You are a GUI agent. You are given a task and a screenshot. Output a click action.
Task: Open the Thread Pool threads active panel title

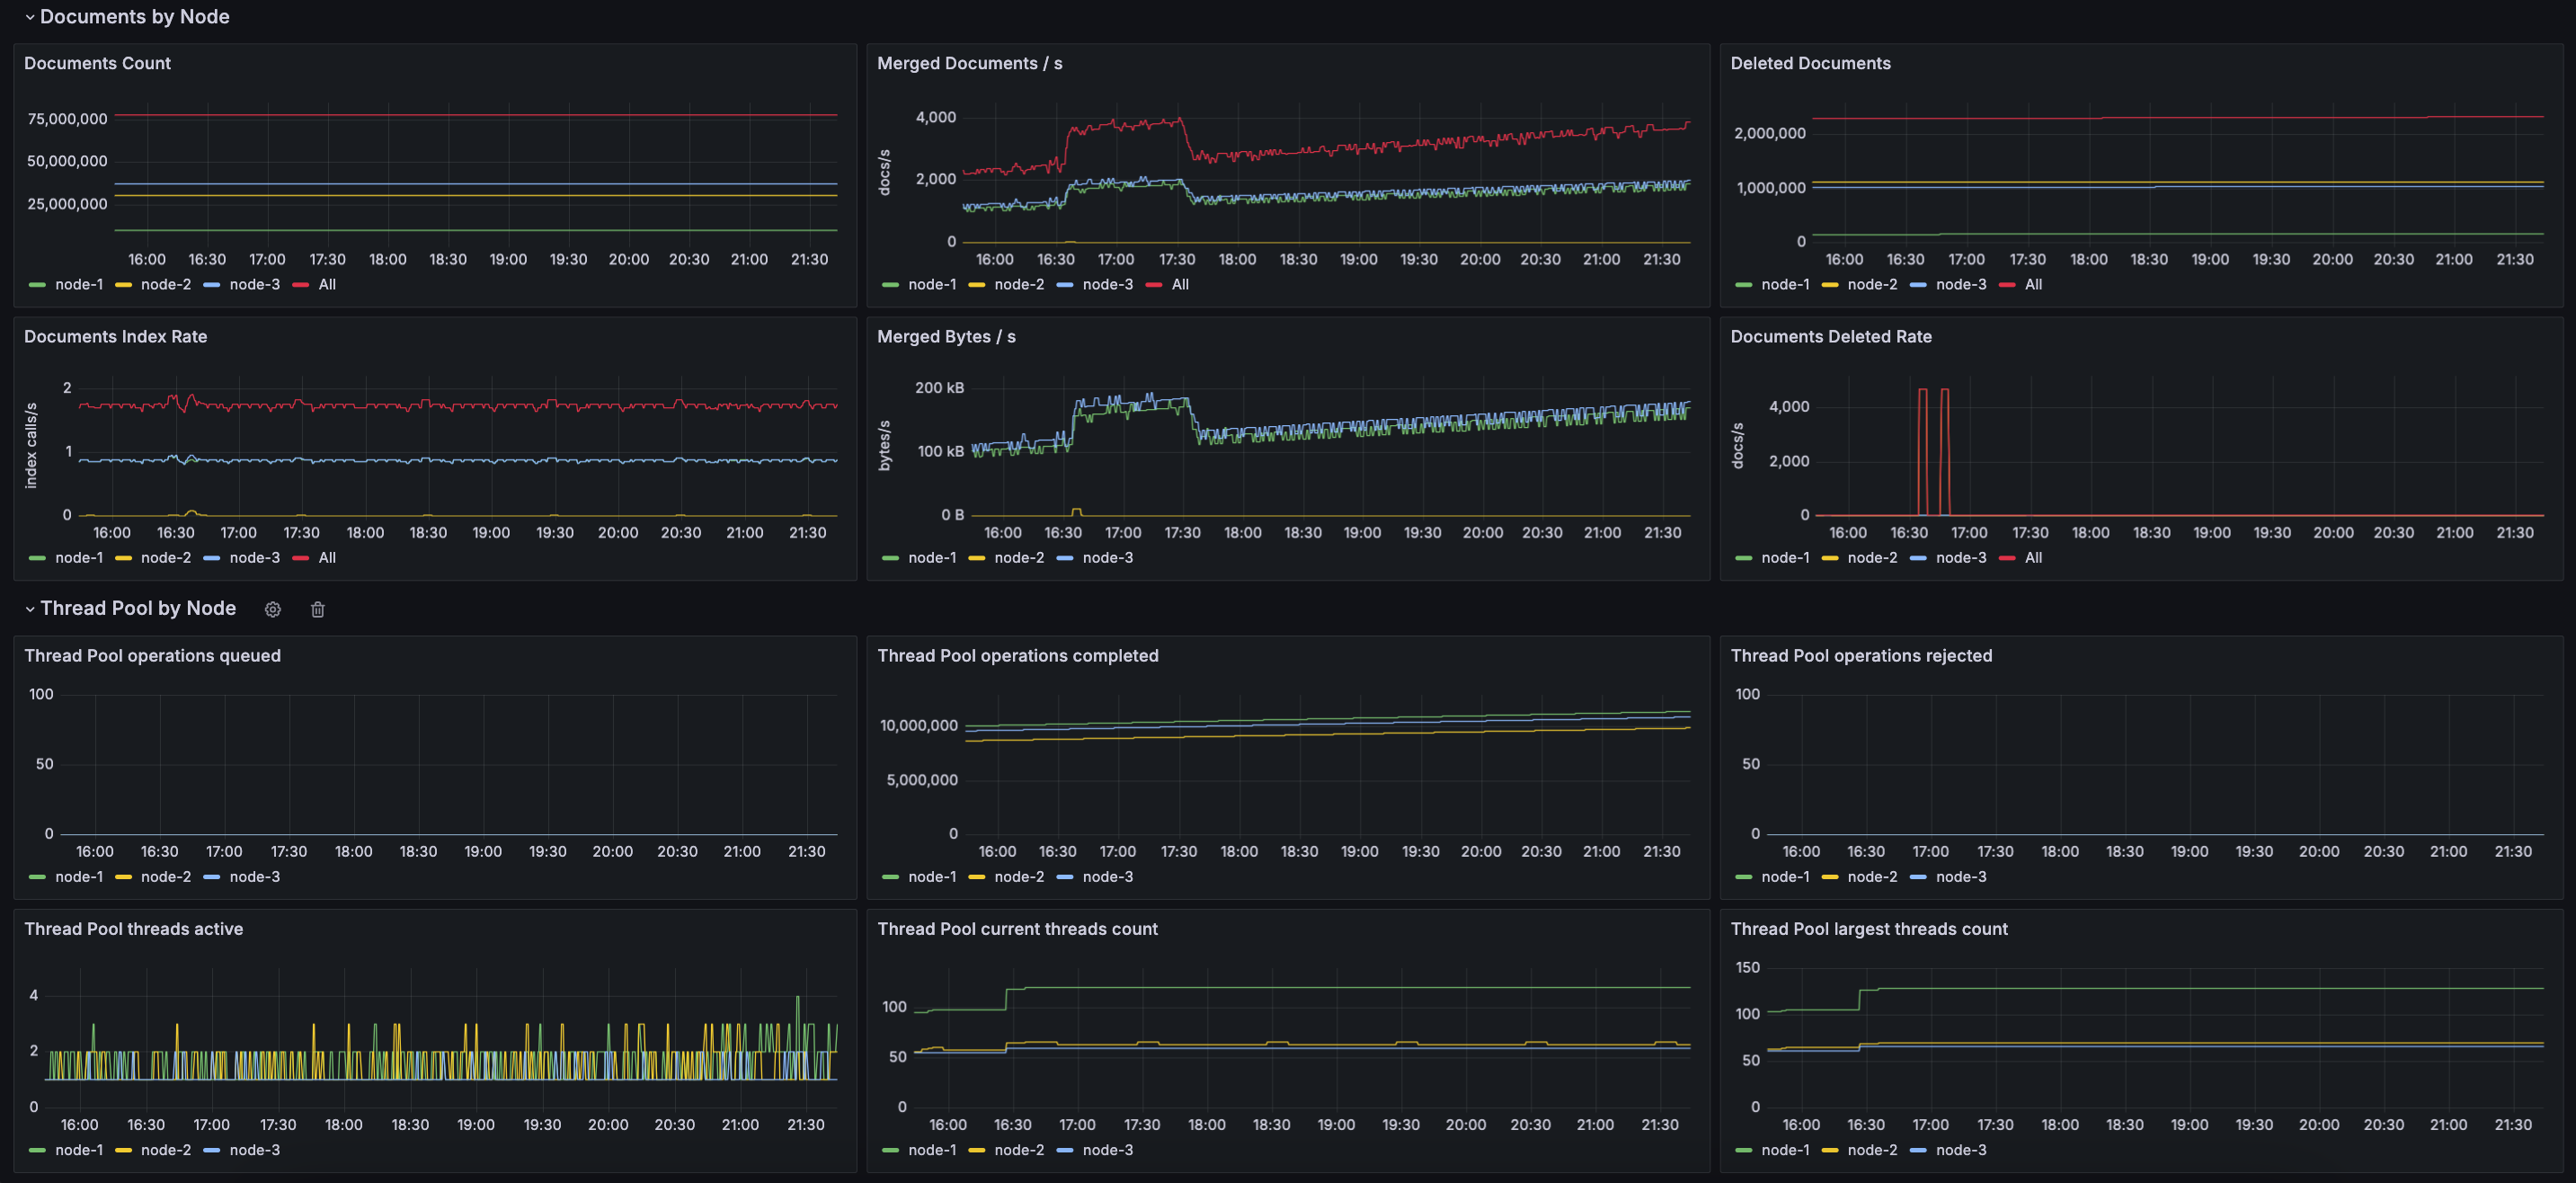[x=133, y=929]
